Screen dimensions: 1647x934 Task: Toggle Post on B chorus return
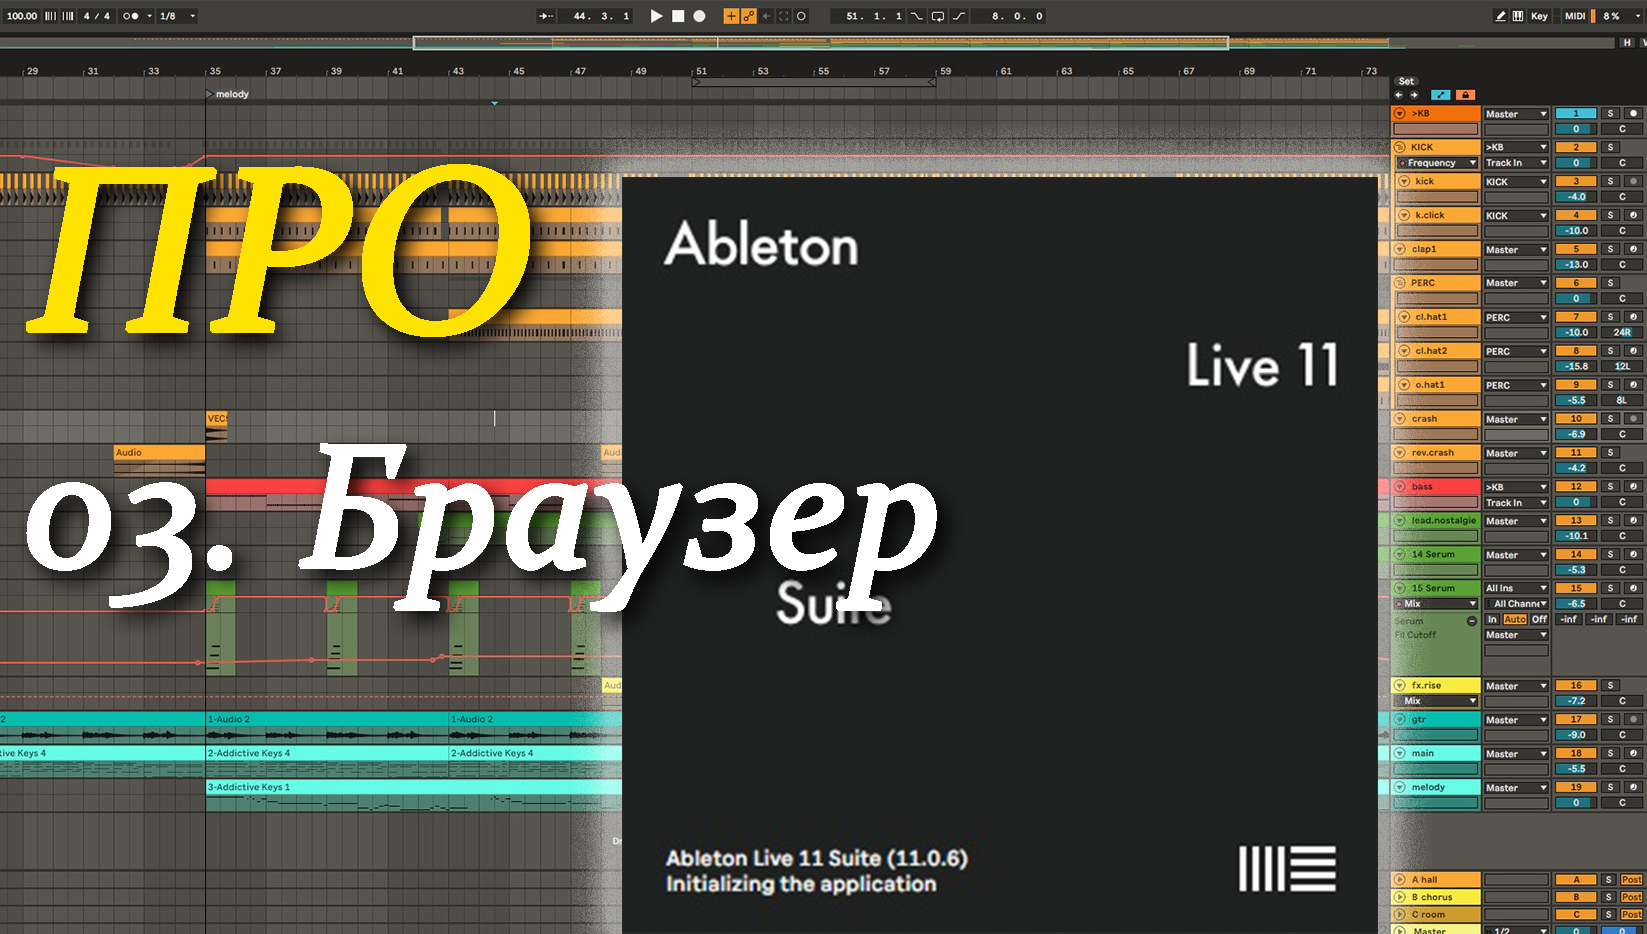1632,897
